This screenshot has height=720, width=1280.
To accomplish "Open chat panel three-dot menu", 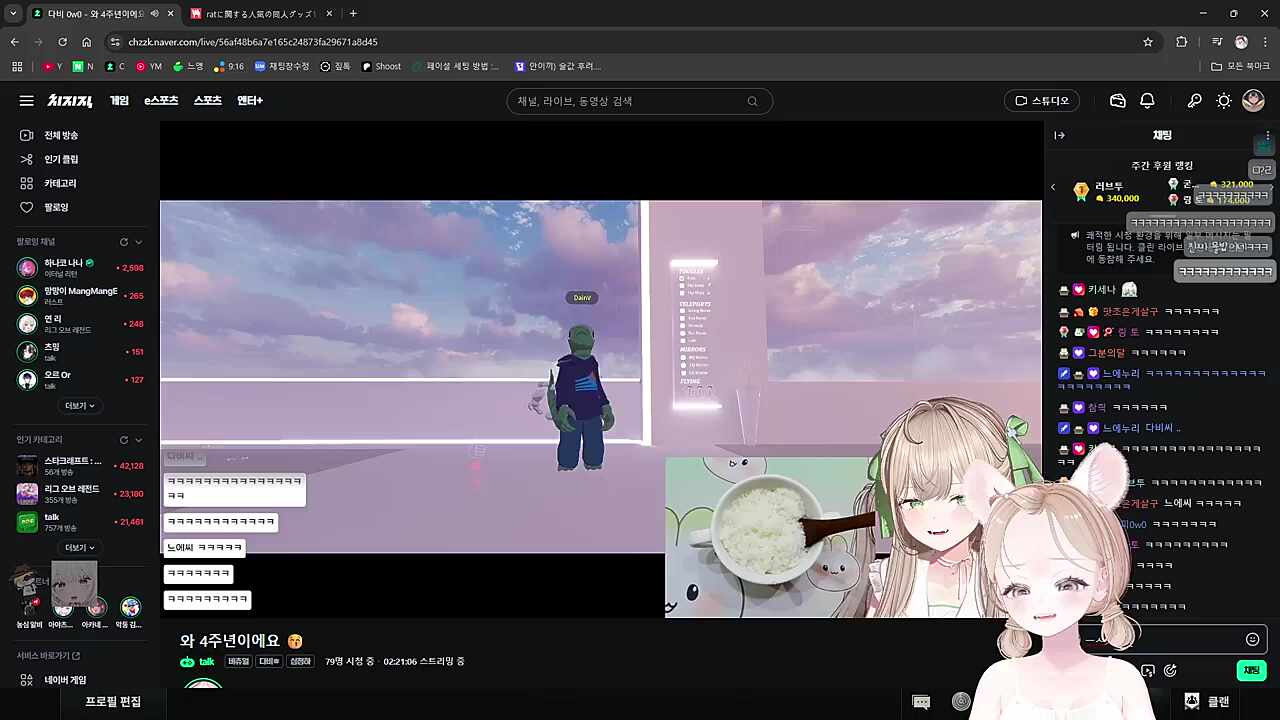I will pos(1268,135).
